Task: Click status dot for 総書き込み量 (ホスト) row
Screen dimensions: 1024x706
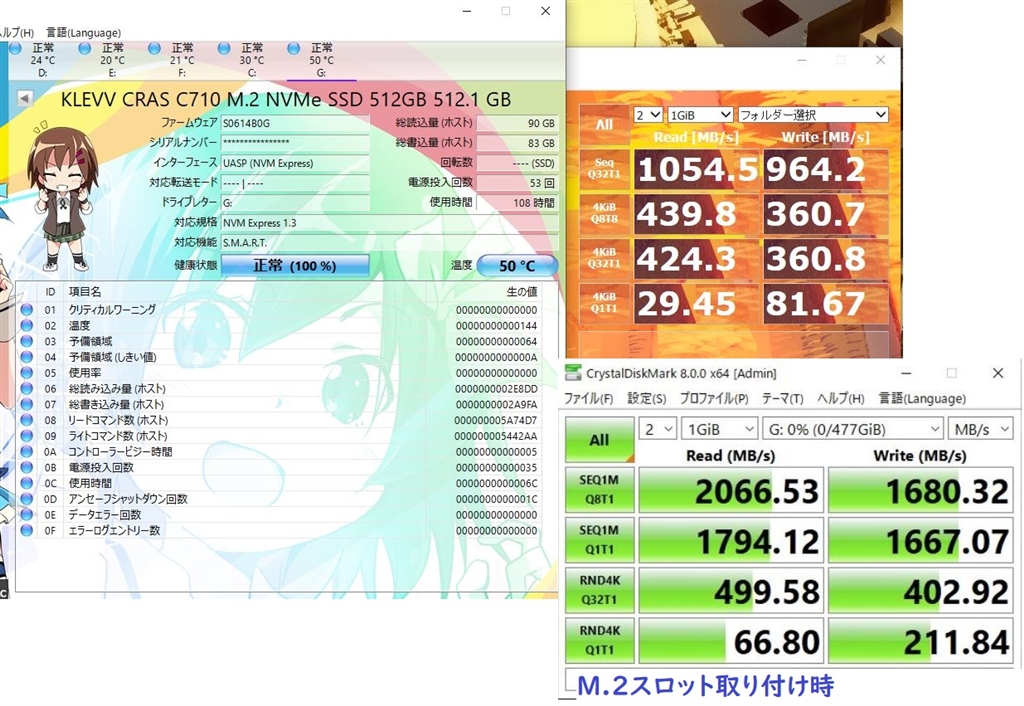Action: [27, 404]
